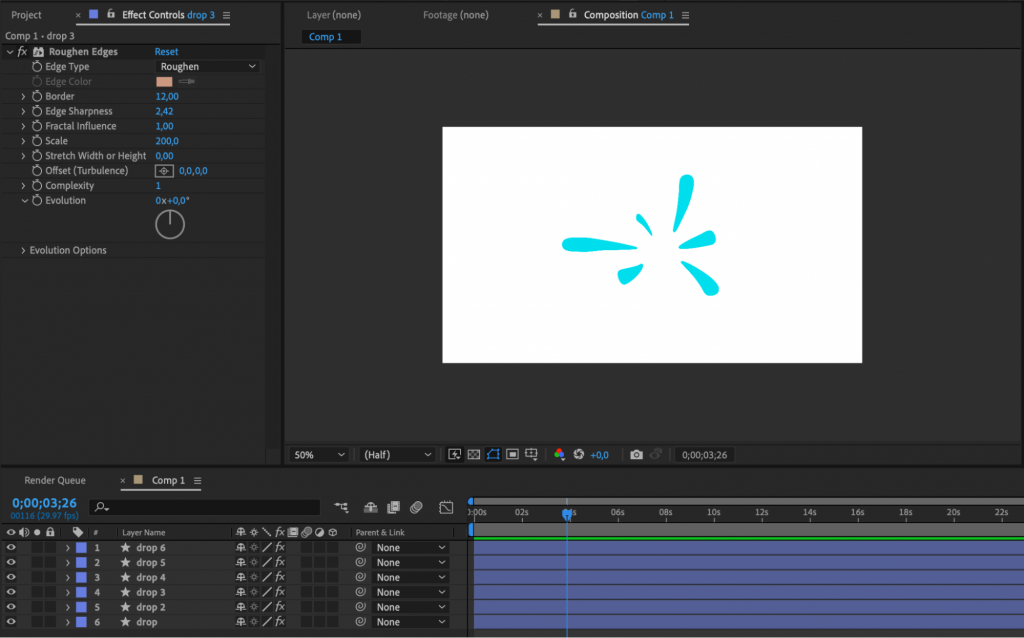
Task: Click Reset on the Roughen Edges effect
Action: [166, 51]
